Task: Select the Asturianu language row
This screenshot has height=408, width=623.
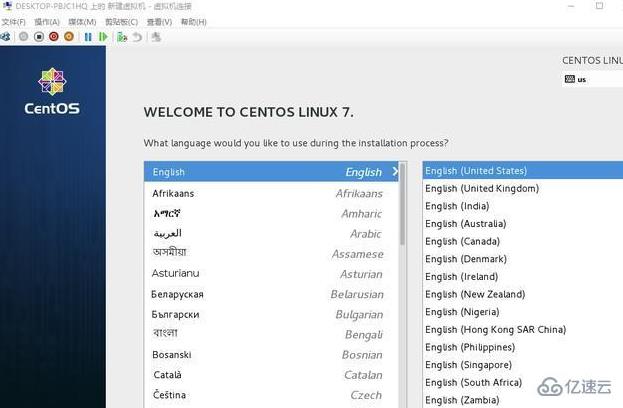Action: (x=271, y=274)
